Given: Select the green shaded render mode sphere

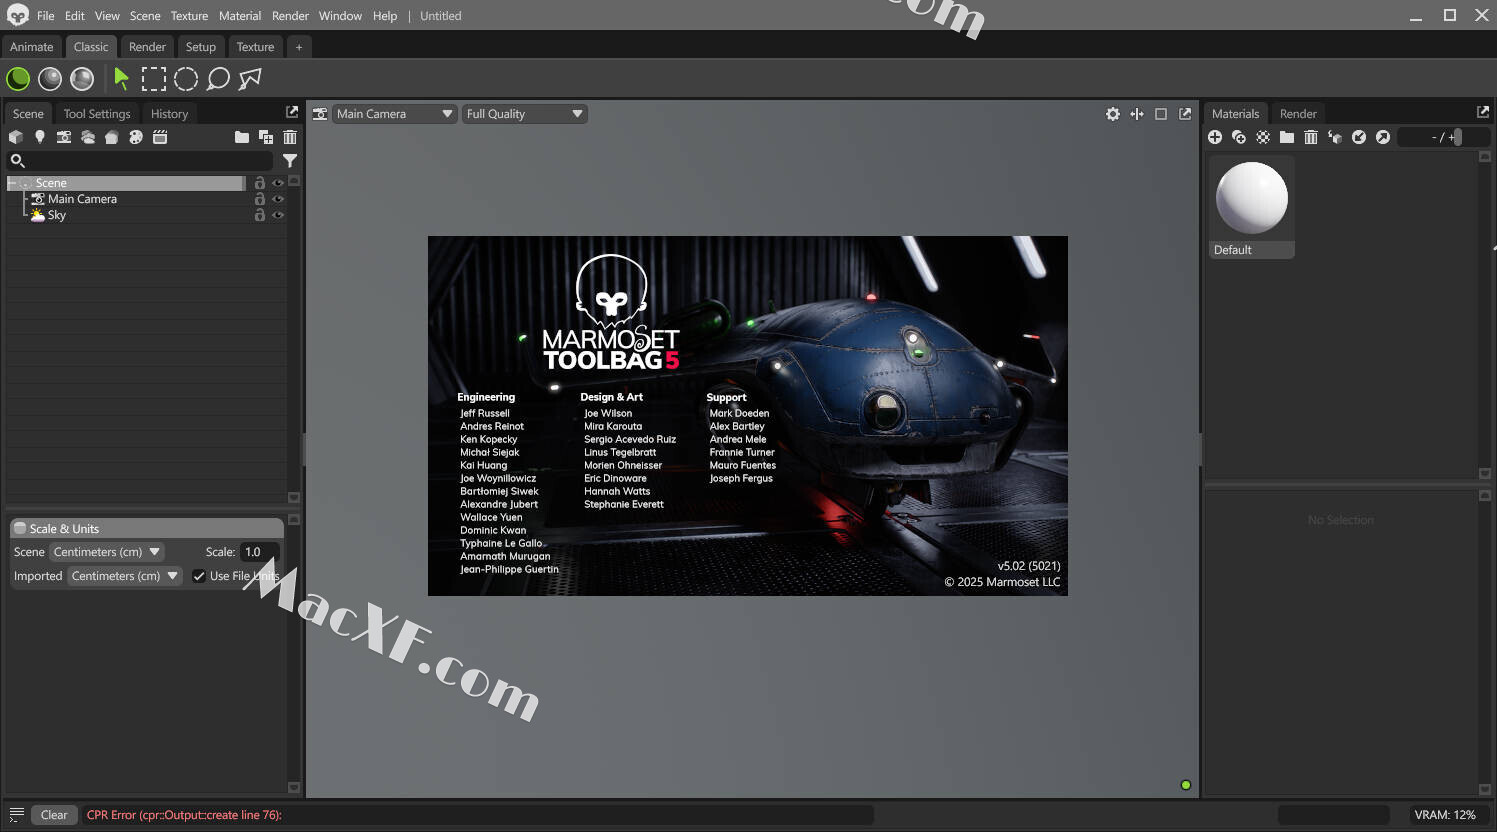Looking at the screenshot, I should 18,78.
